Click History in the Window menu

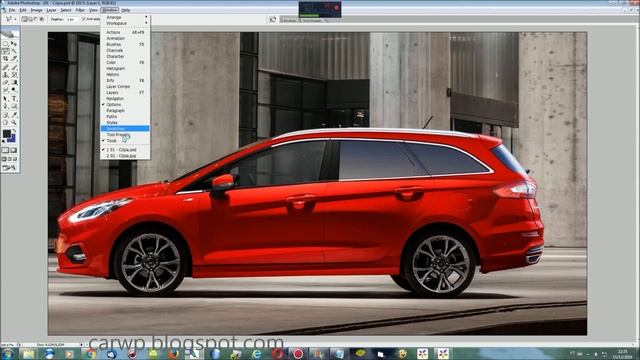125,75
